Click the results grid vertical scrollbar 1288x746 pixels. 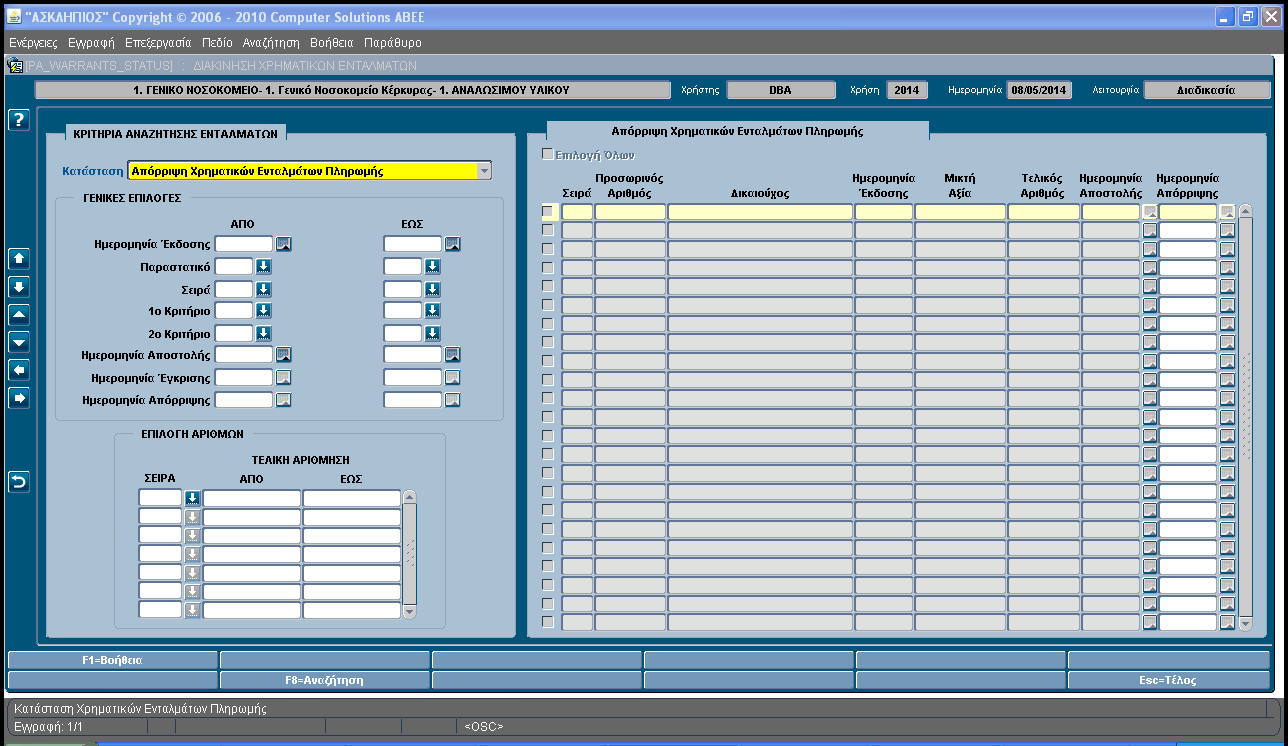[x=1245, y=417]
